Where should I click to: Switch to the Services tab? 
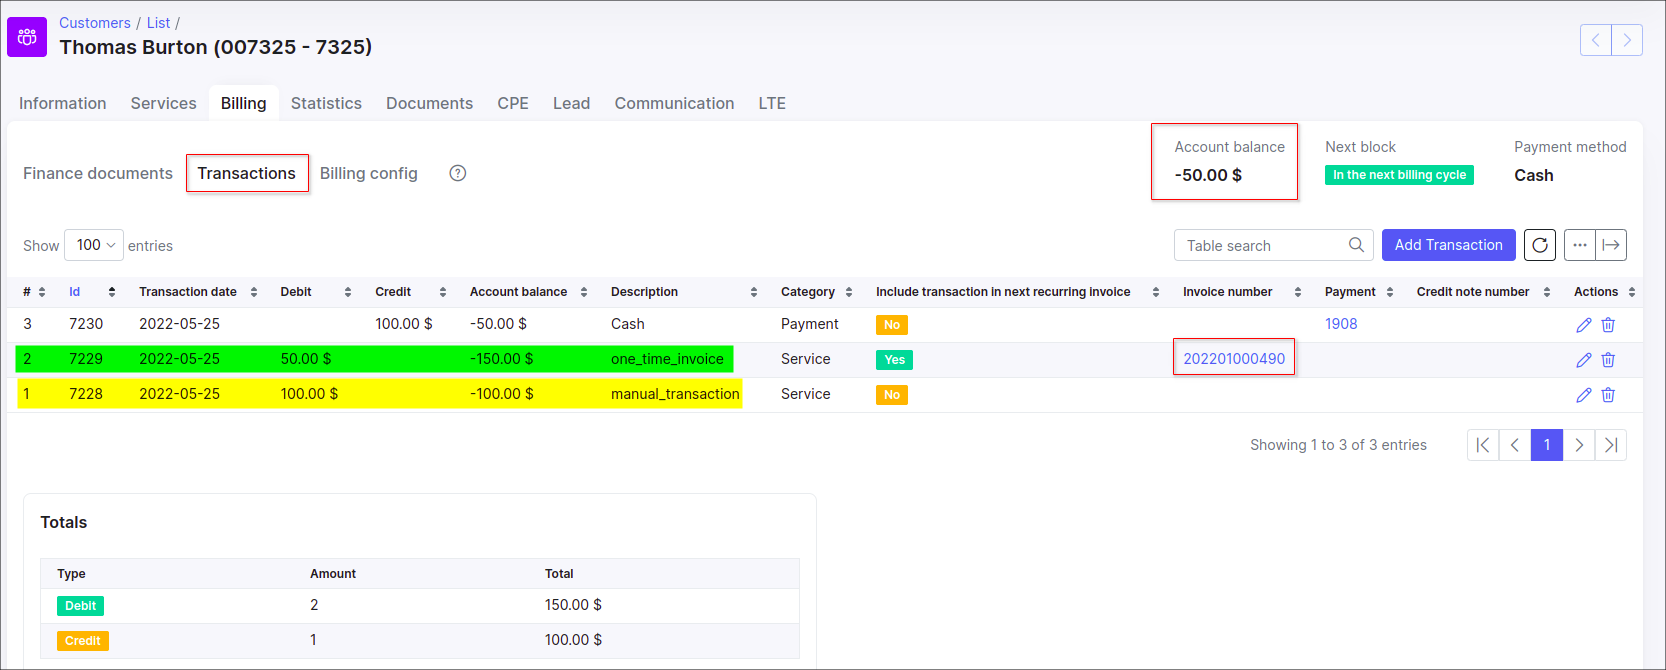[163, 103]
